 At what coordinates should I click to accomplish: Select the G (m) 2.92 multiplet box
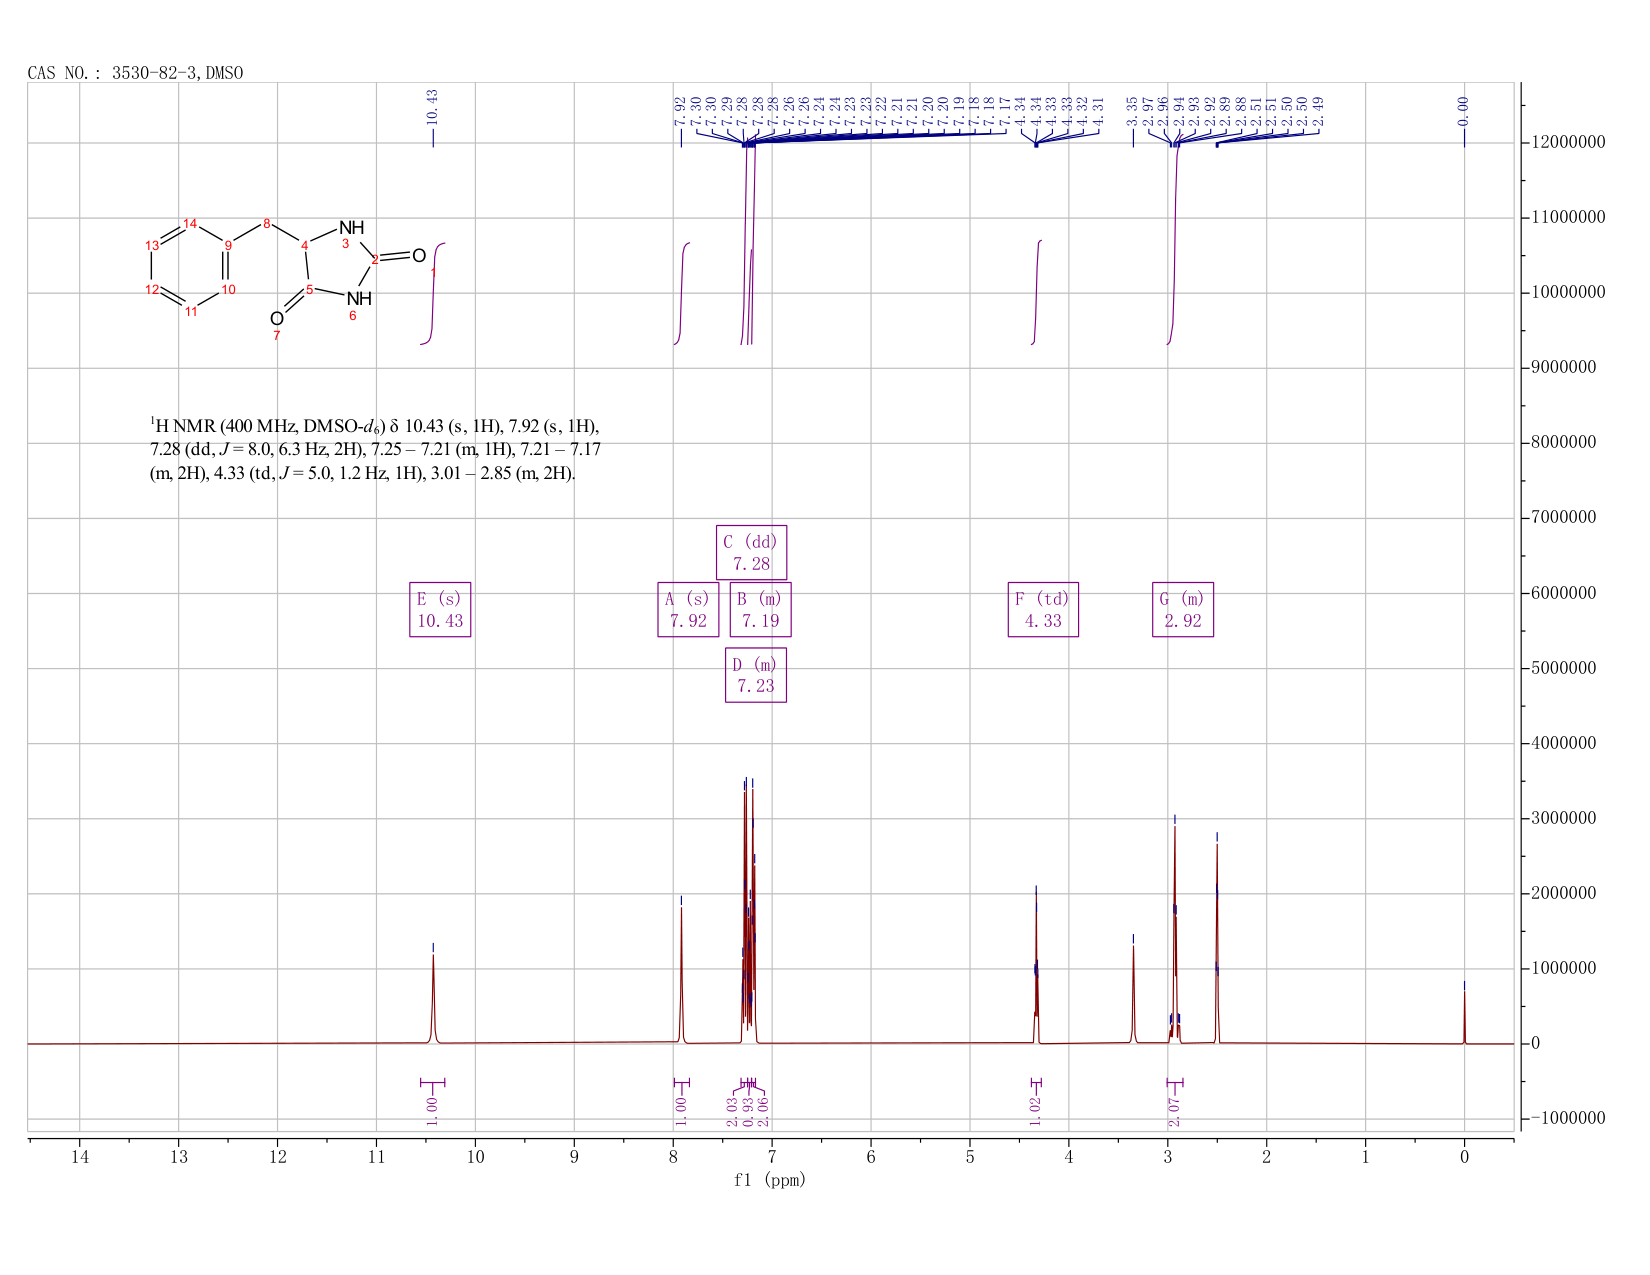coord(1183,609)
